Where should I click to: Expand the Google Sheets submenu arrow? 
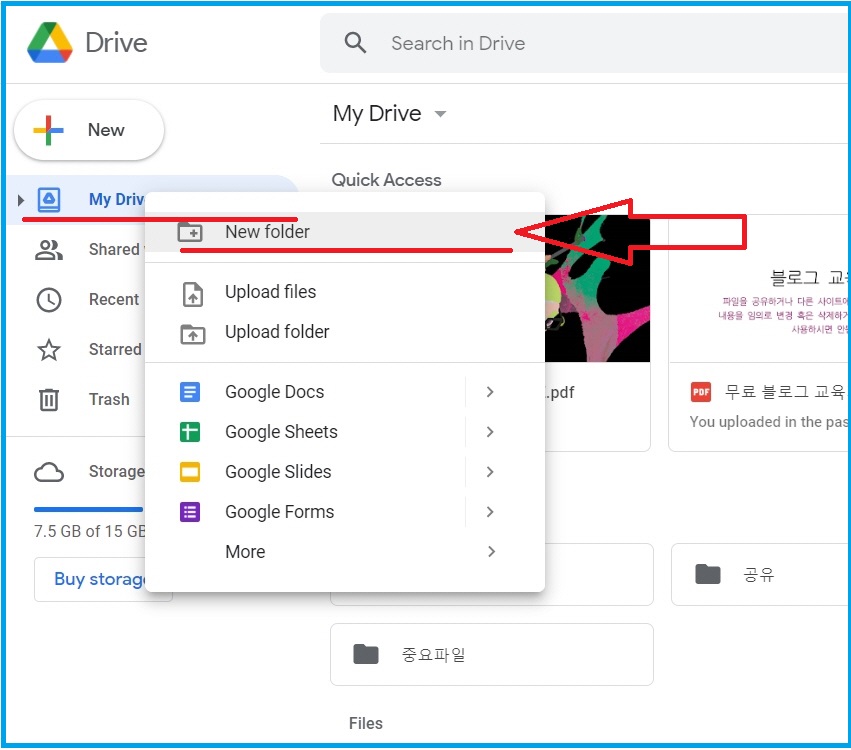(x=490, y=432)
